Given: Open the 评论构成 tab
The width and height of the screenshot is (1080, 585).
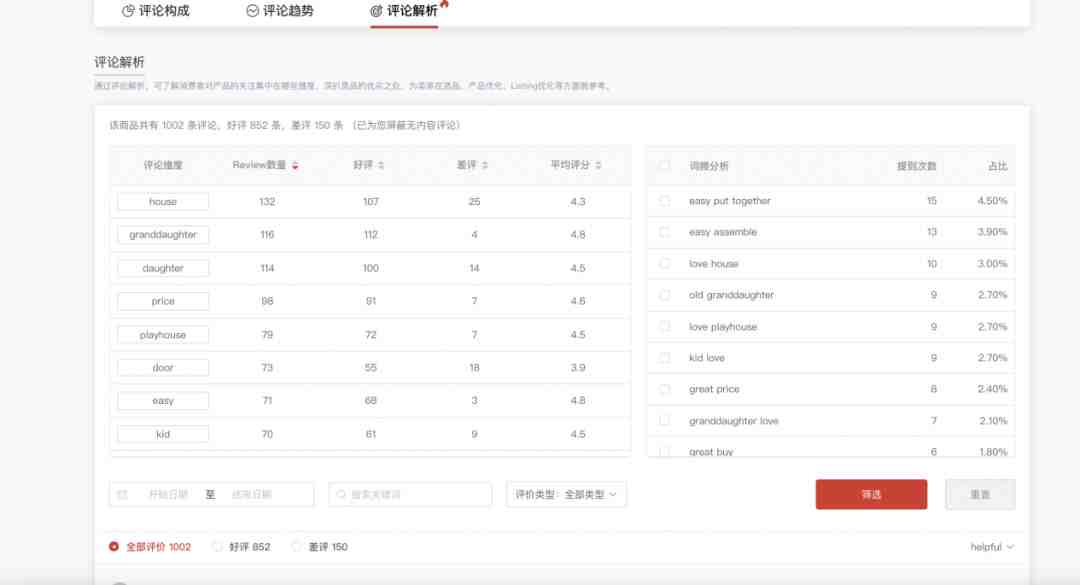Looking at the screenshot, I should [156, 11].
